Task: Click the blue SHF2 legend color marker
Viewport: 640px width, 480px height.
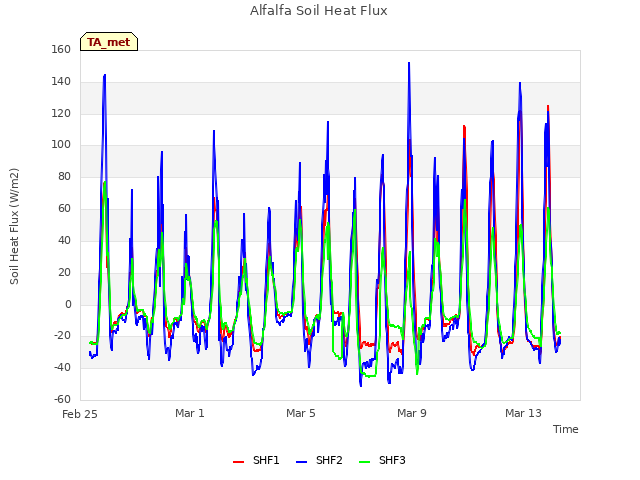Action: point(301,462)
